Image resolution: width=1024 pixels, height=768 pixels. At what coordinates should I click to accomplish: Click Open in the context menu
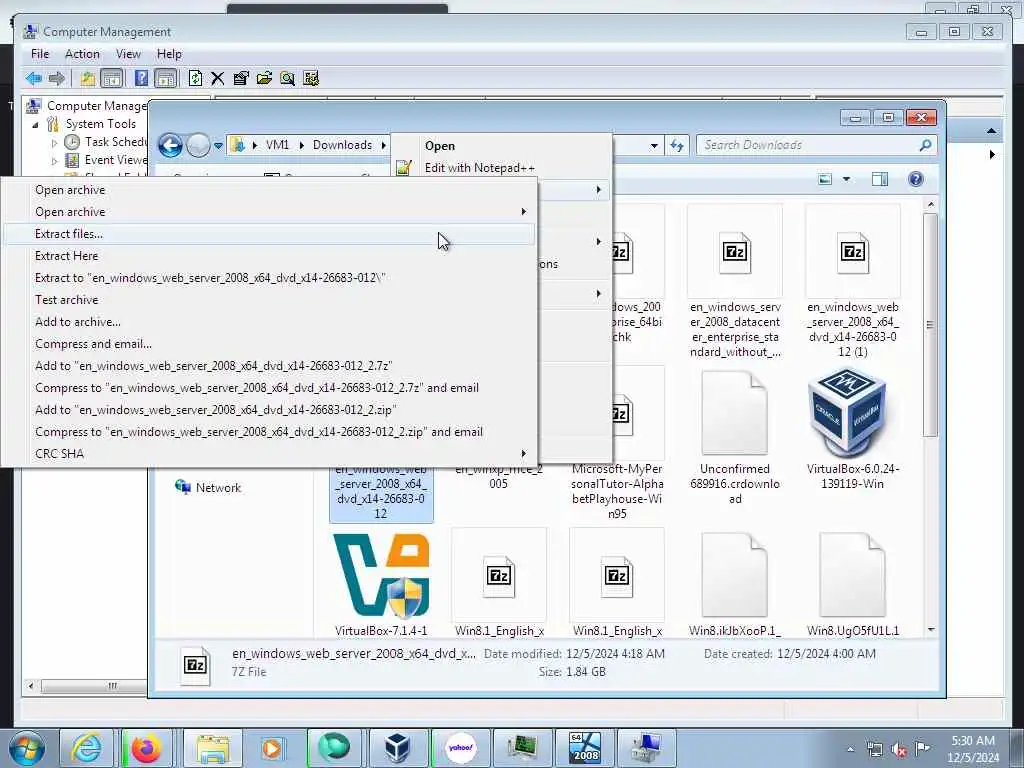440,146
